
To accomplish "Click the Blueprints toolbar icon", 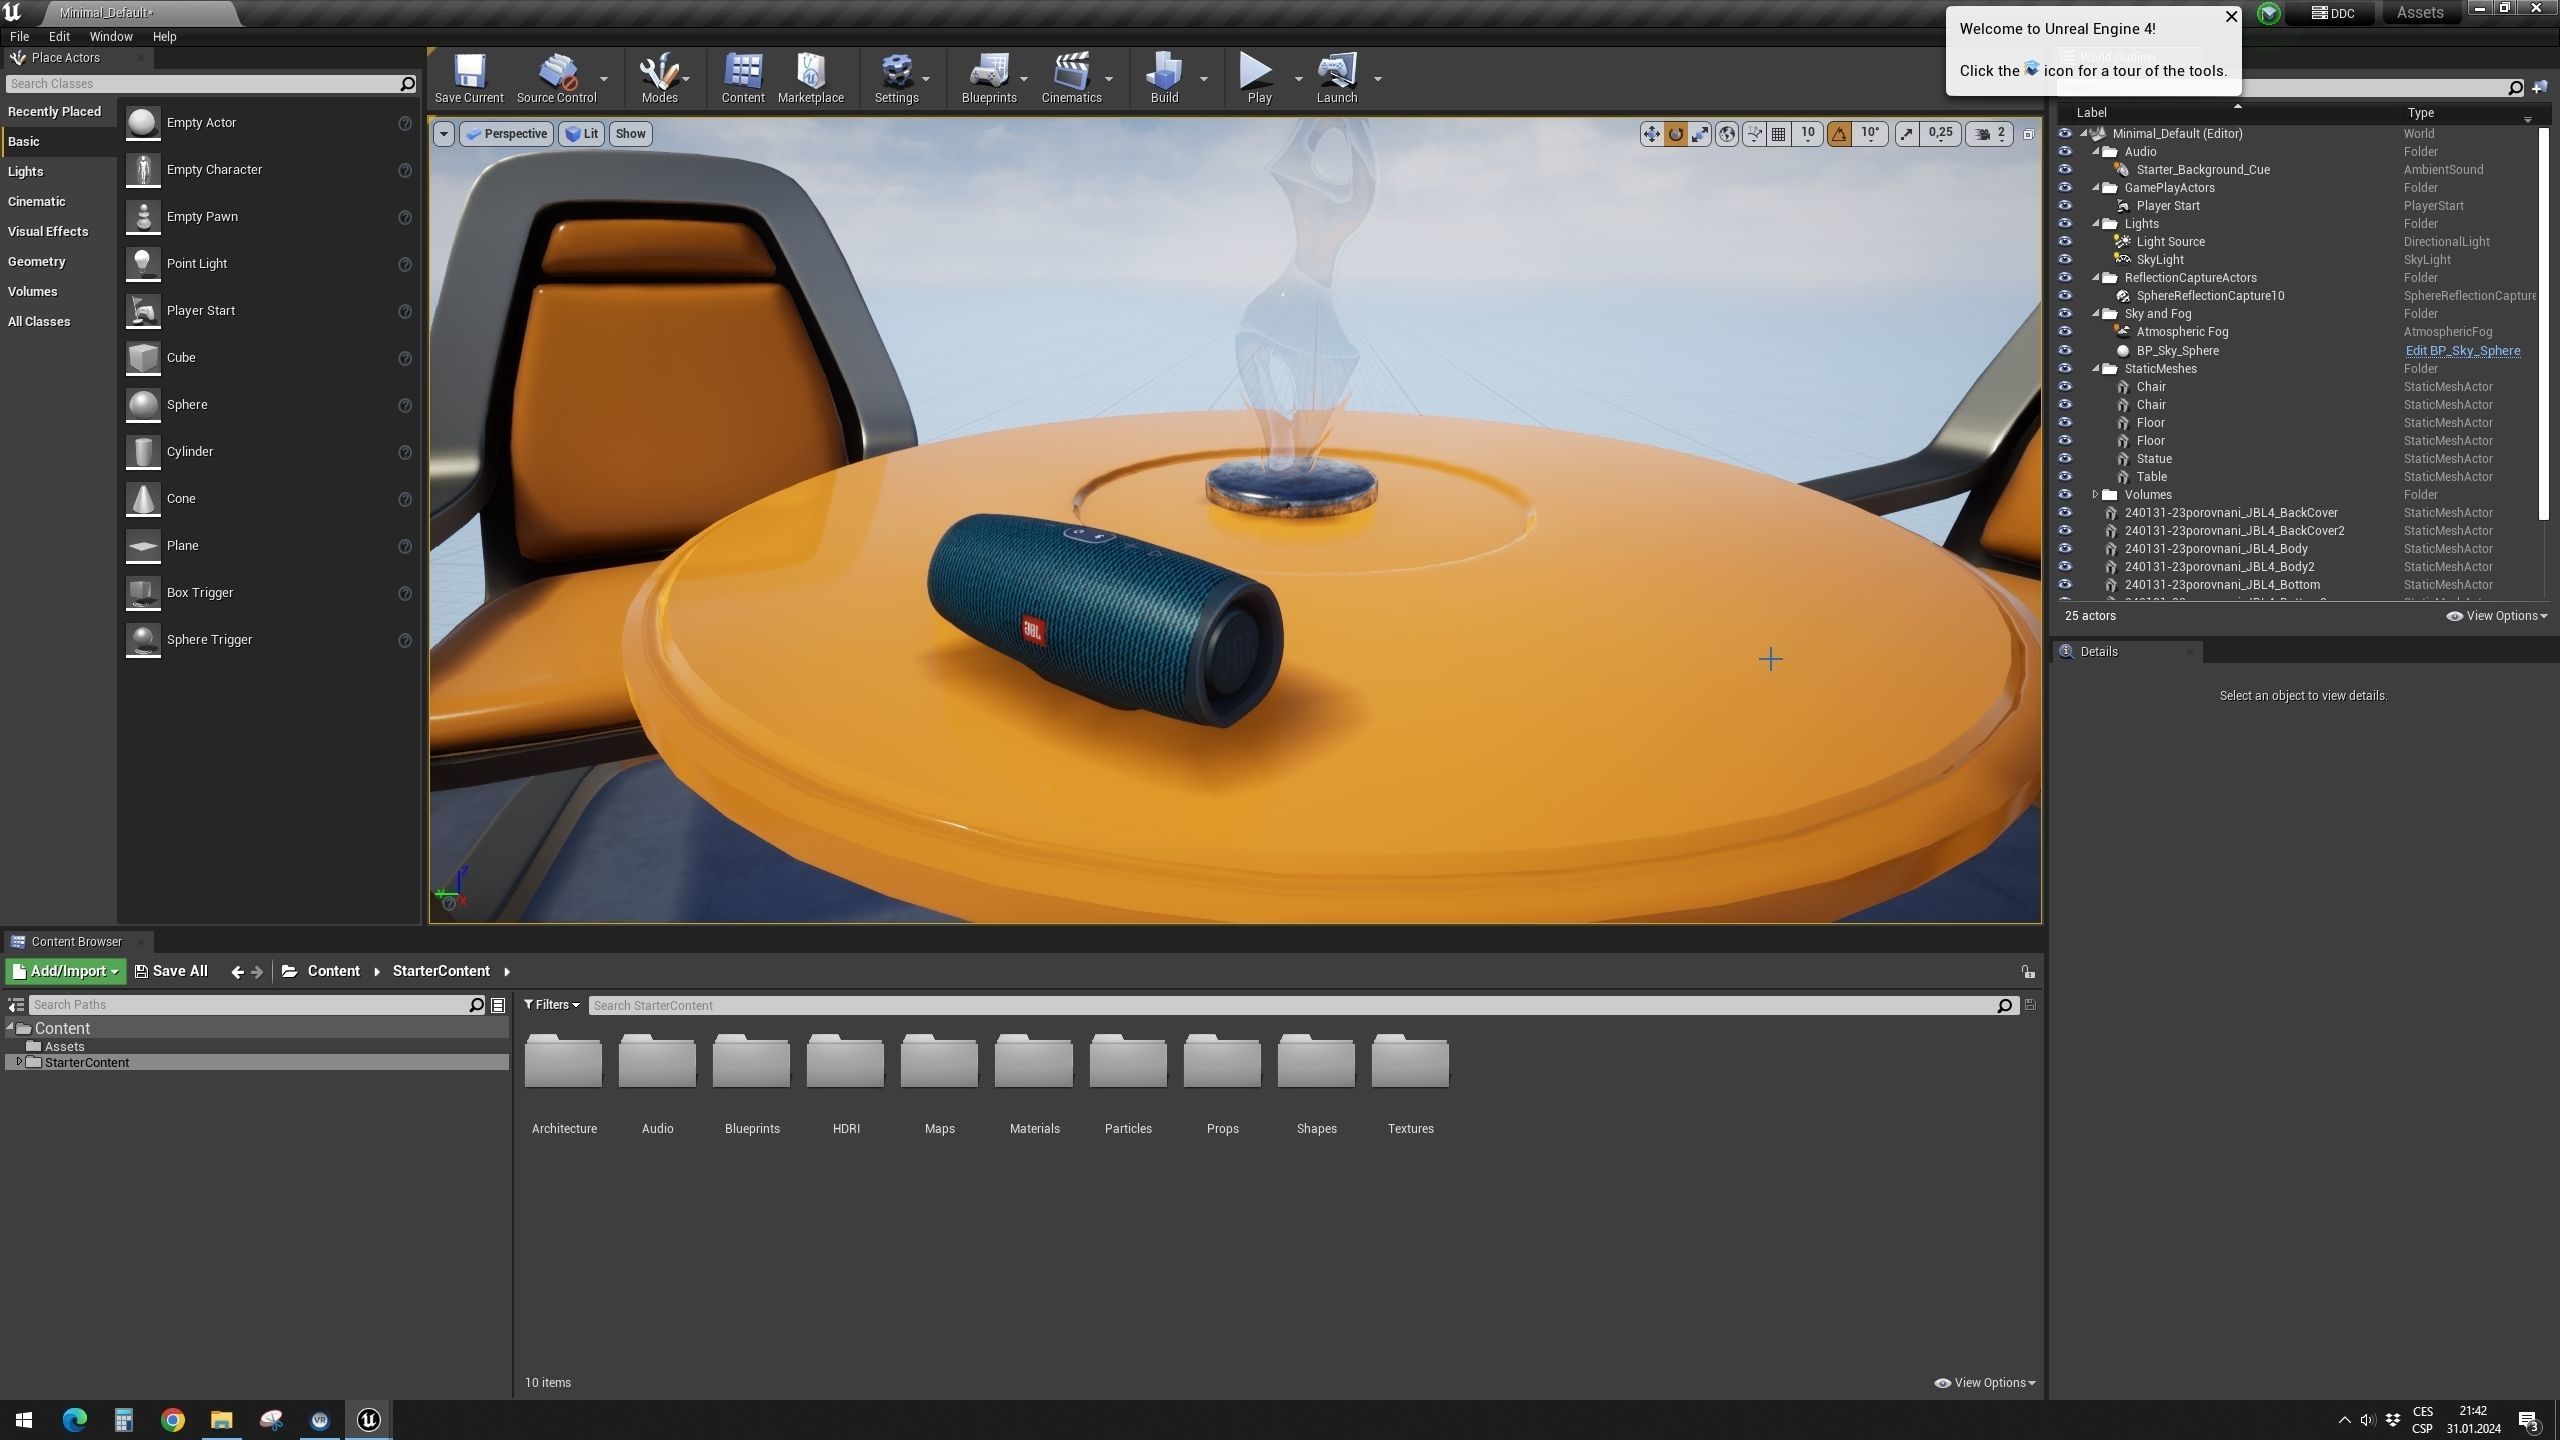I will coord(989,78).
